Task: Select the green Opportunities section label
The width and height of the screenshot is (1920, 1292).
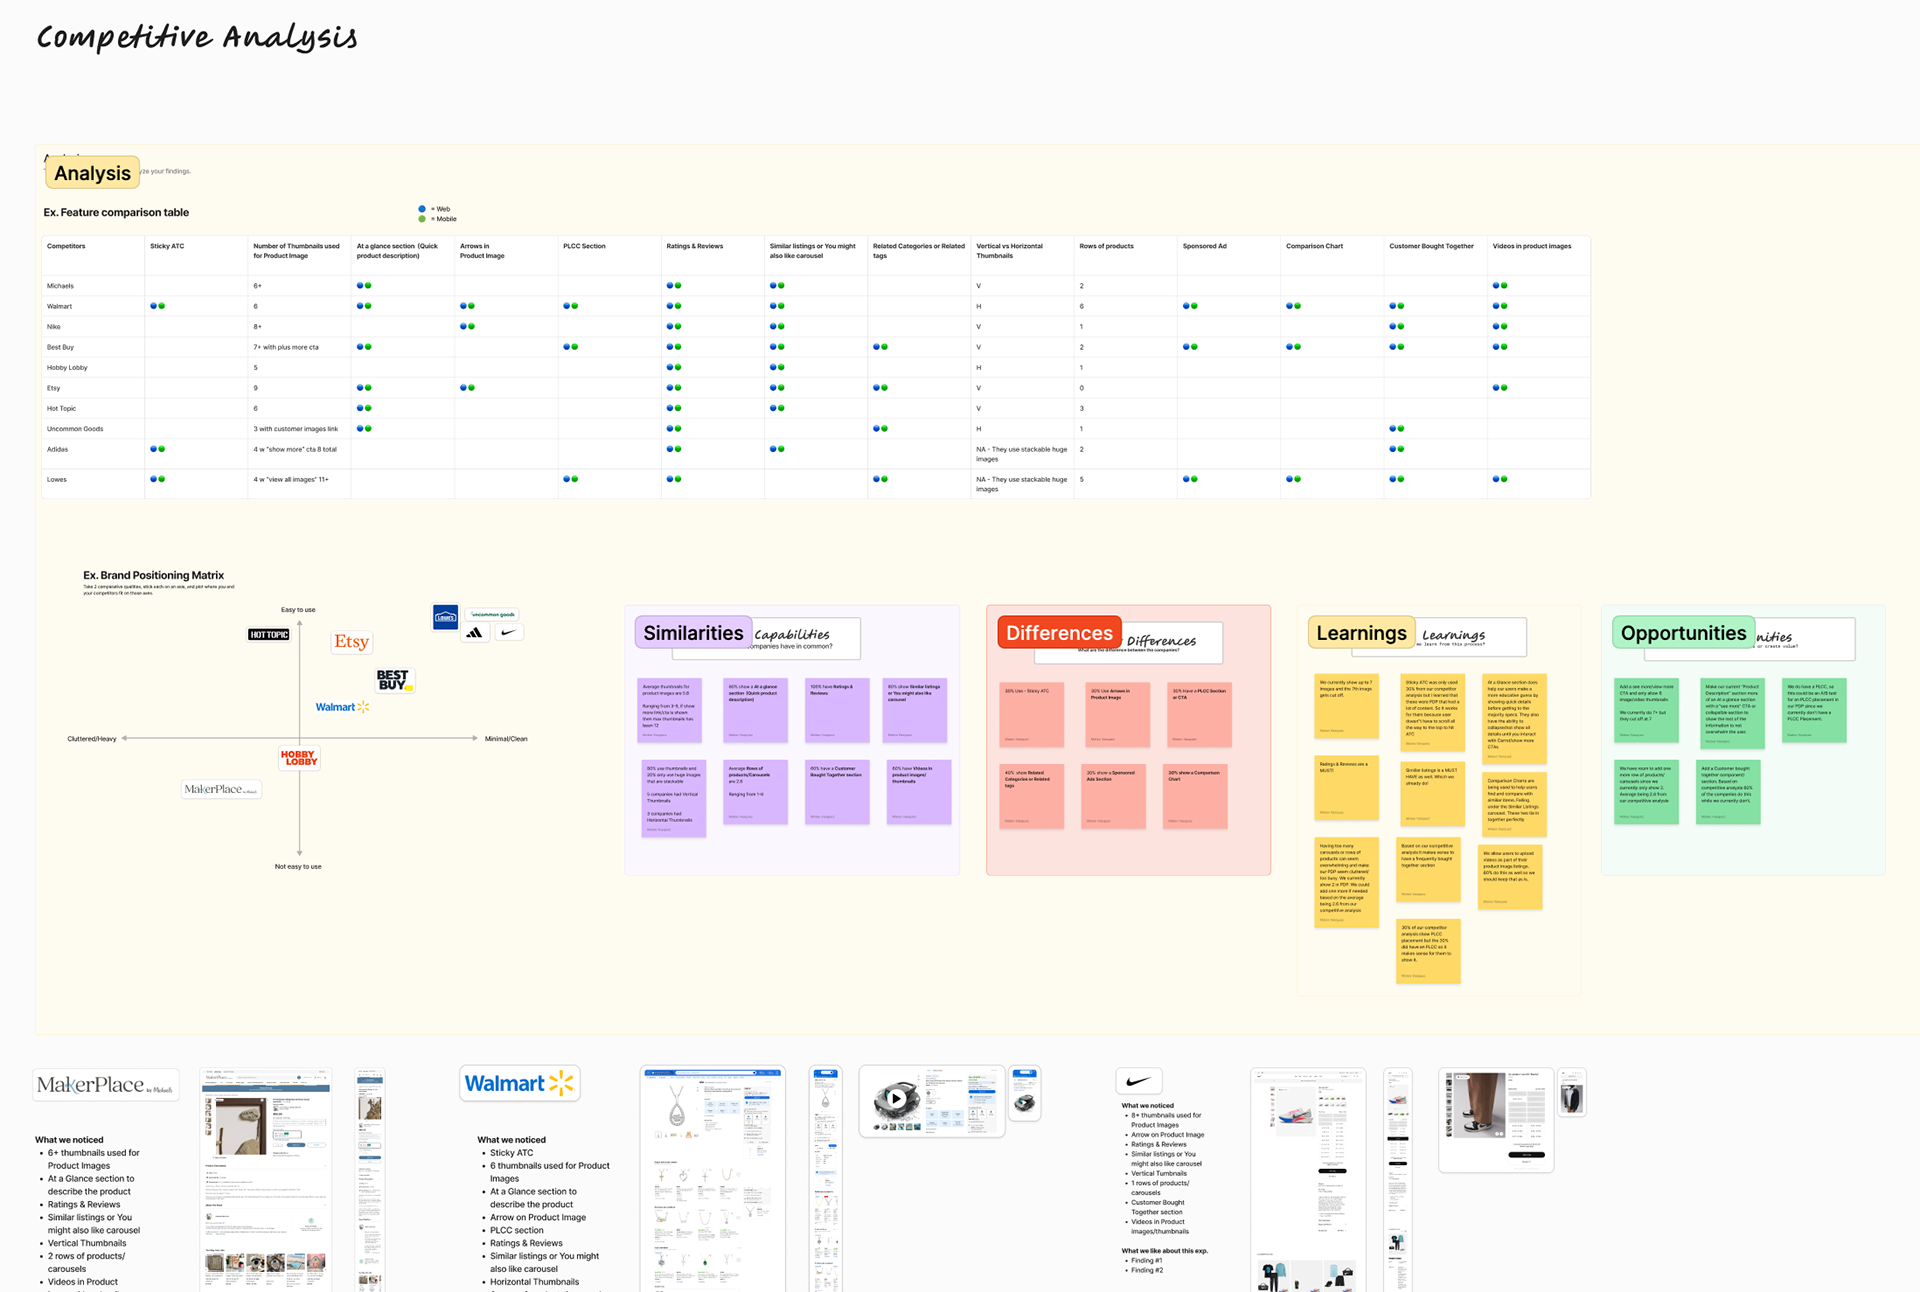Action: 1683,633
